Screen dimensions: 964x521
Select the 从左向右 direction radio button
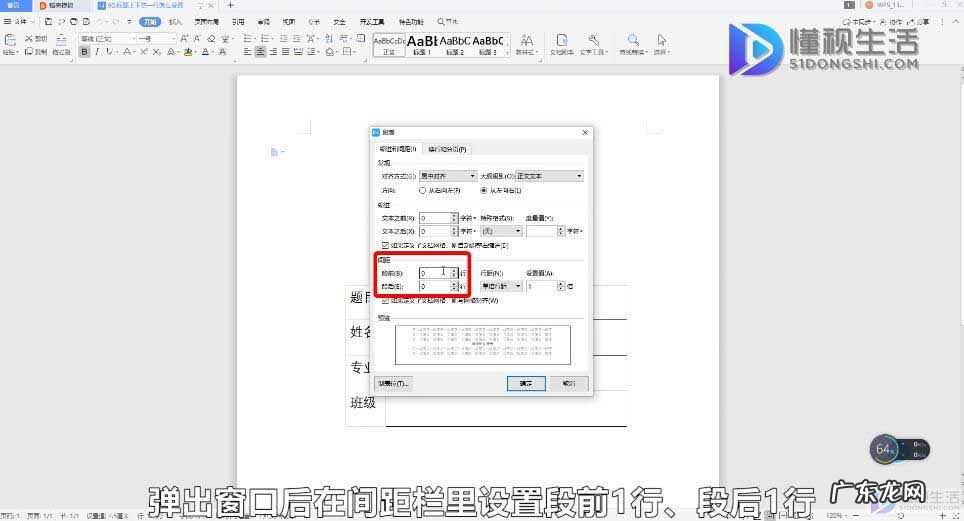click(484, 191)
